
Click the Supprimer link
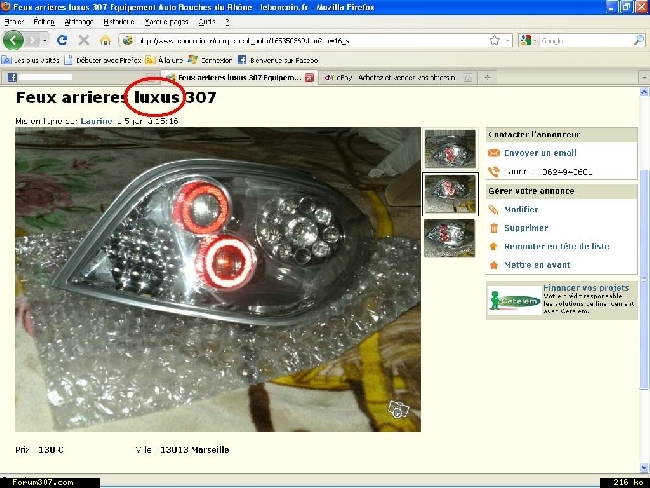(526, 228)
